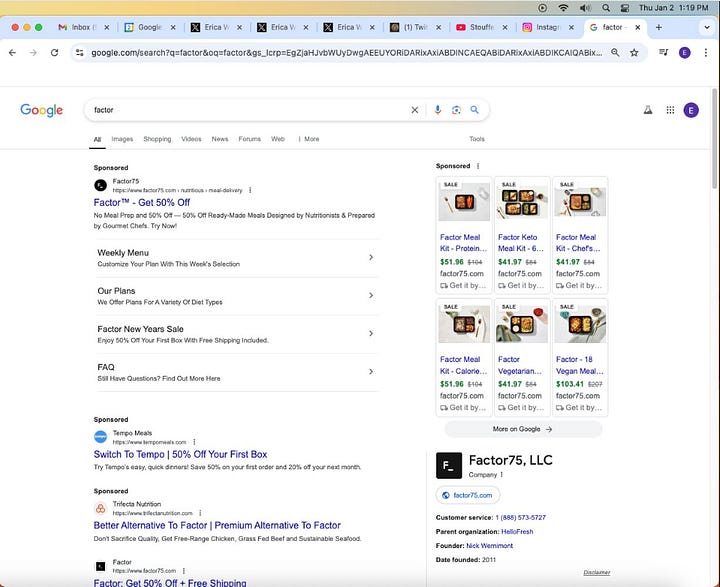Click the address bar URL

tap(347, 53)
